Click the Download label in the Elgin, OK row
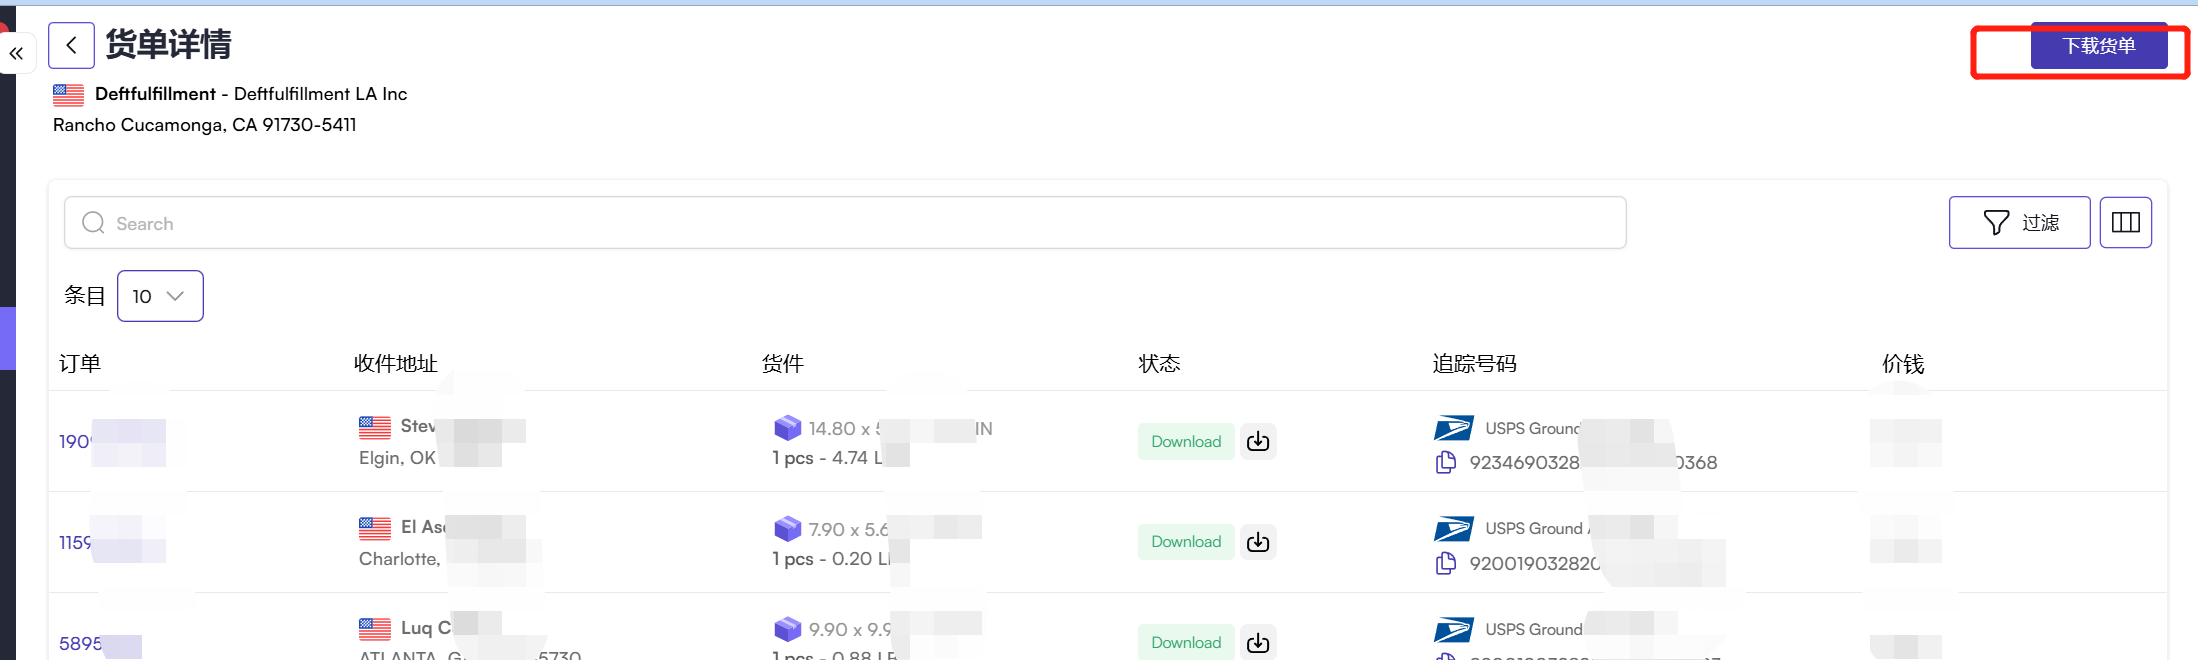2198x660 pixels. pos(1186,441)
